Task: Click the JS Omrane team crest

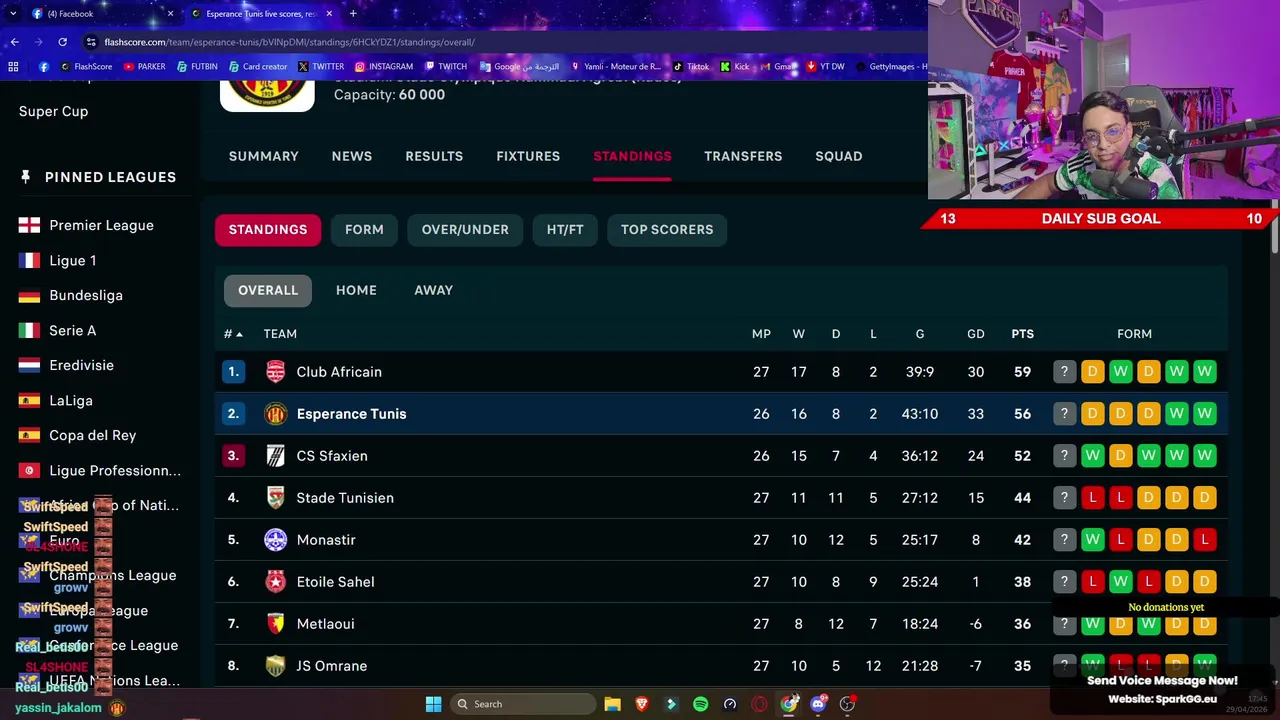Action: (x=275, y=666)
